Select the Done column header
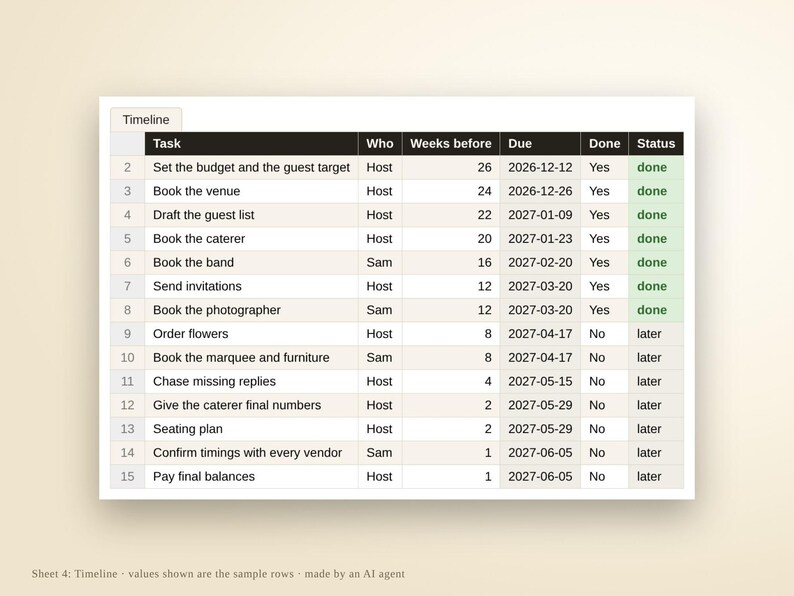Viewport: 794px width, 596px height. pos(604,144)
